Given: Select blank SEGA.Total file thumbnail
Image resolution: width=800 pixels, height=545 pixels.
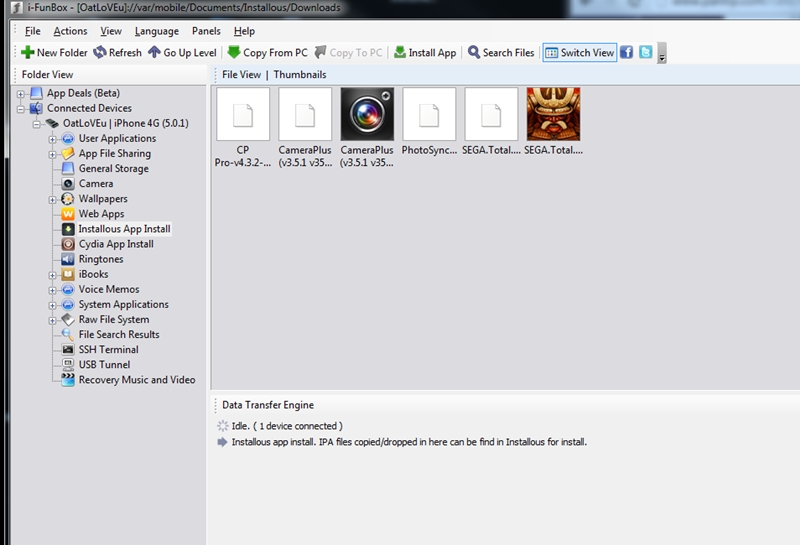Looking at the screenshot, I should (491, 114).
